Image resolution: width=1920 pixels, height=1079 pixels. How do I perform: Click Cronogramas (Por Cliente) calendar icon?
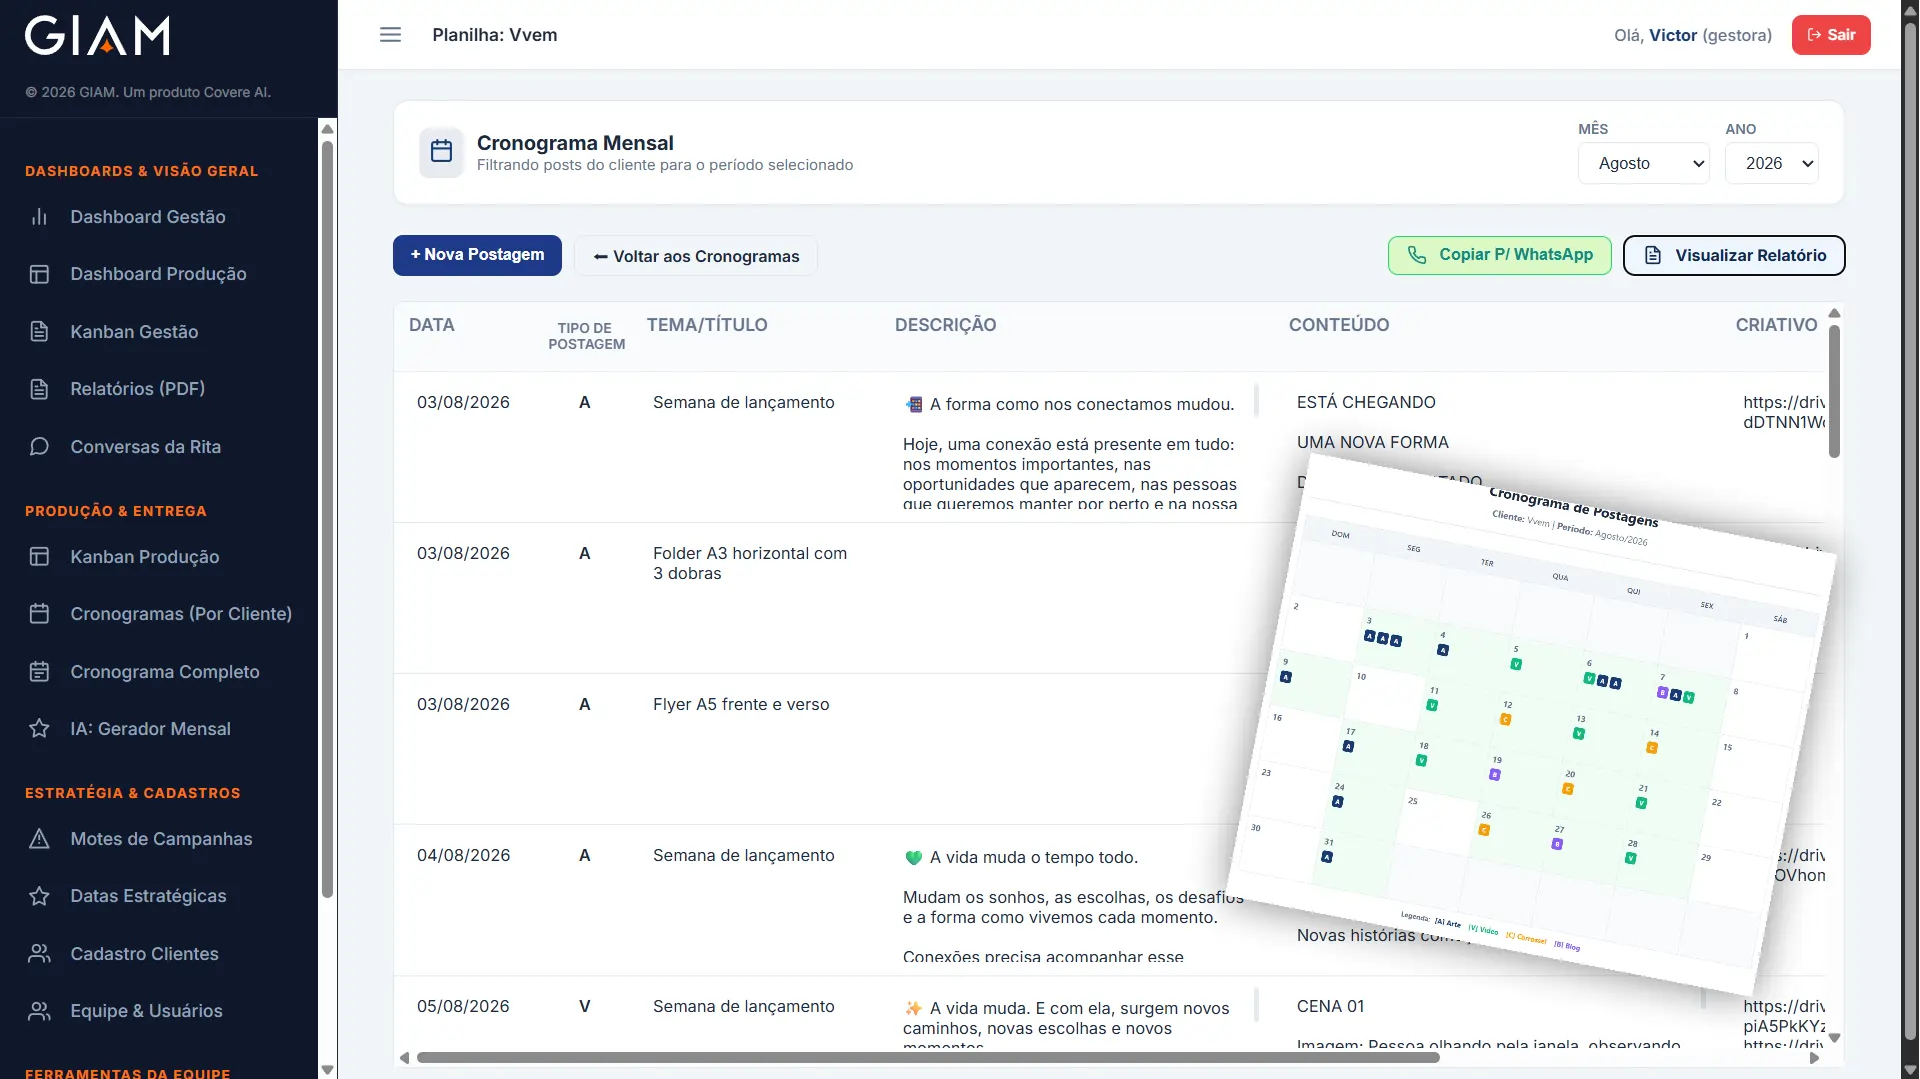[x=39, y=614]
